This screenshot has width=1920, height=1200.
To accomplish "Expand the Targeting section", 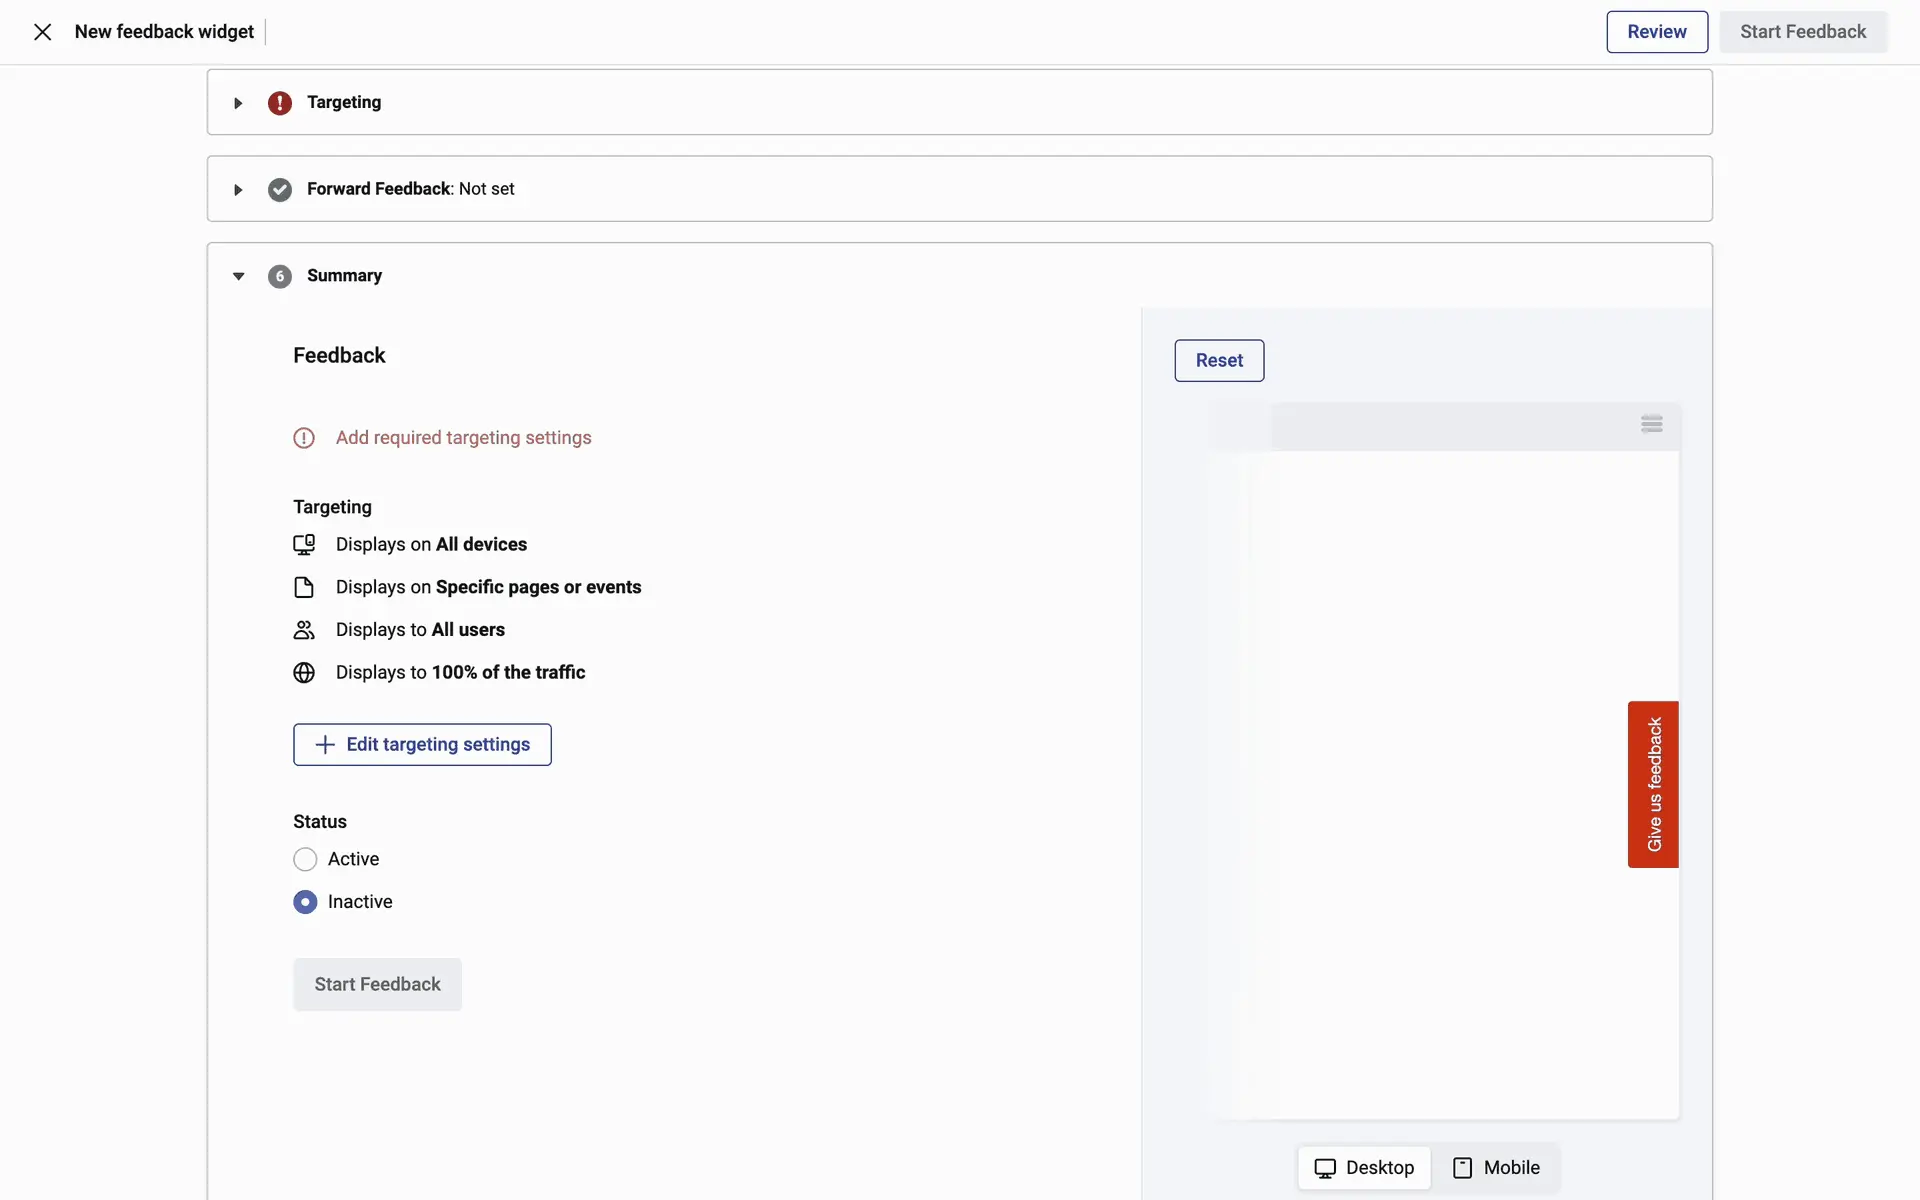I will point(238,103).
